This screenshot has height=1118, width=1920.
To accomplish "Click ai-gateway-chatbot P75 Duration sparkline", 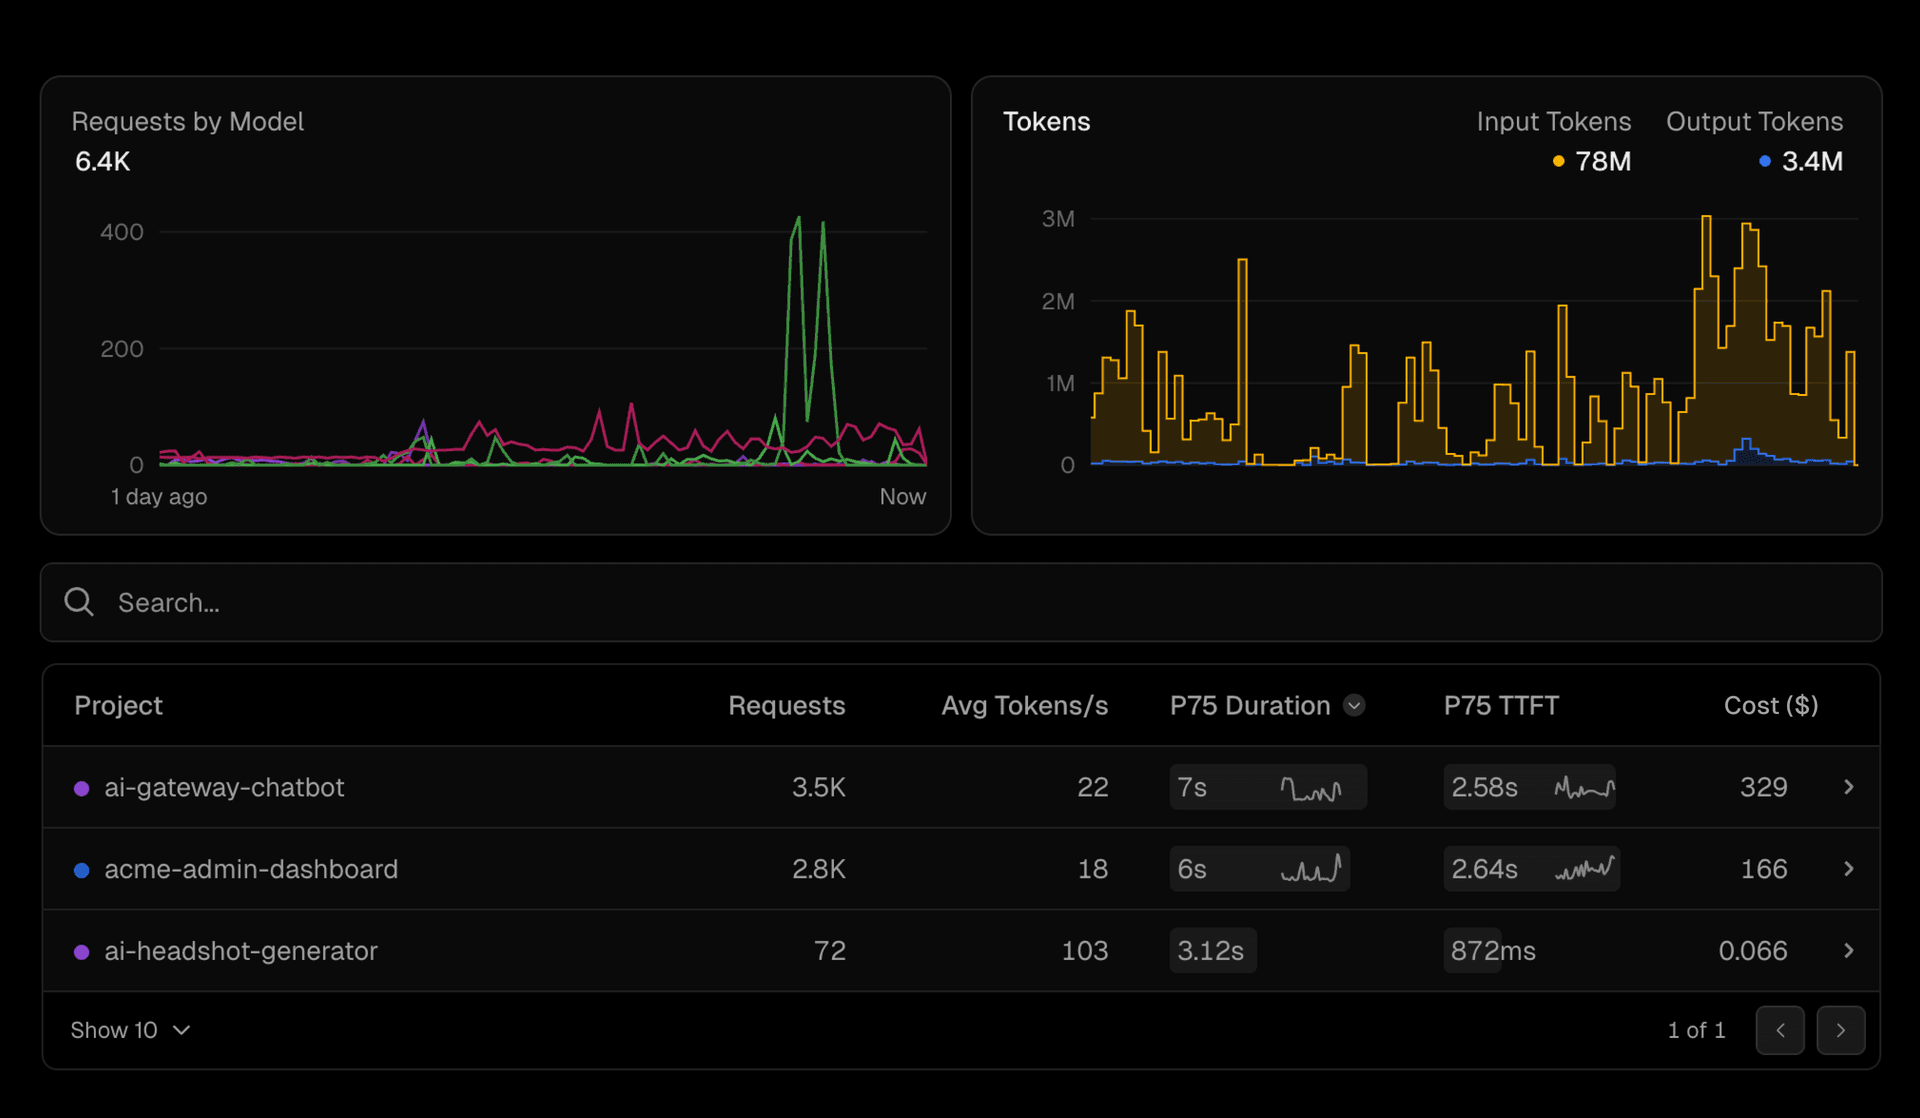I will click(x=1311, y=789).
